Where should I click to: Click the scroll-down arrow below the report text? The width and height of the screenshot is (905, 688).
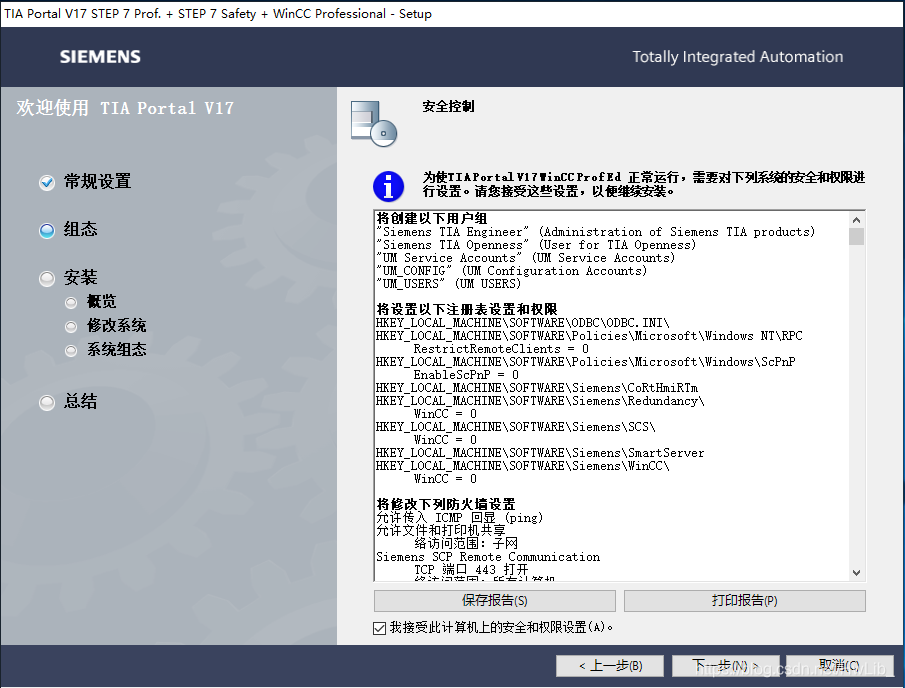(855, 572)
